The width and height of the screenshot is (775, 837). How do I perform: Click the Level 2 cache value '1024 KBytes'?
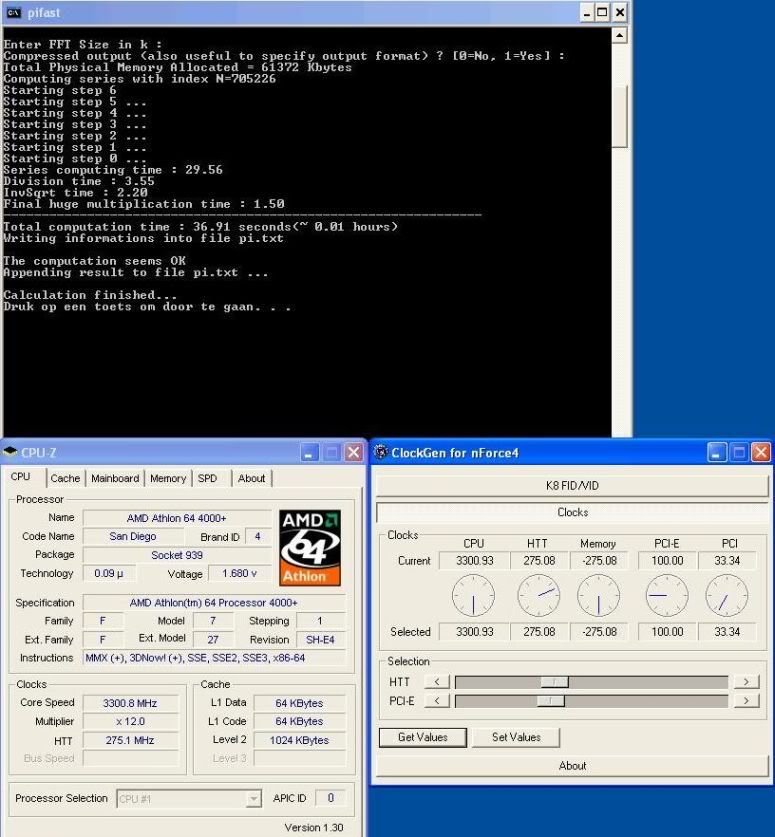point(299,740)
